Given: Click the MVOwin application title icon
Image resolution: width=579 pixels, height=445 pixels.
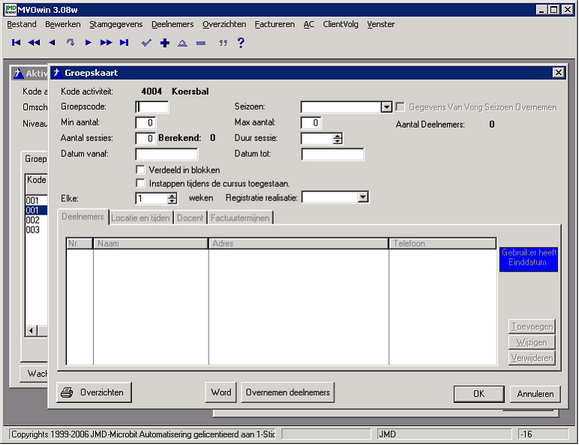Looking at the screenshot, I should point(10,10).
